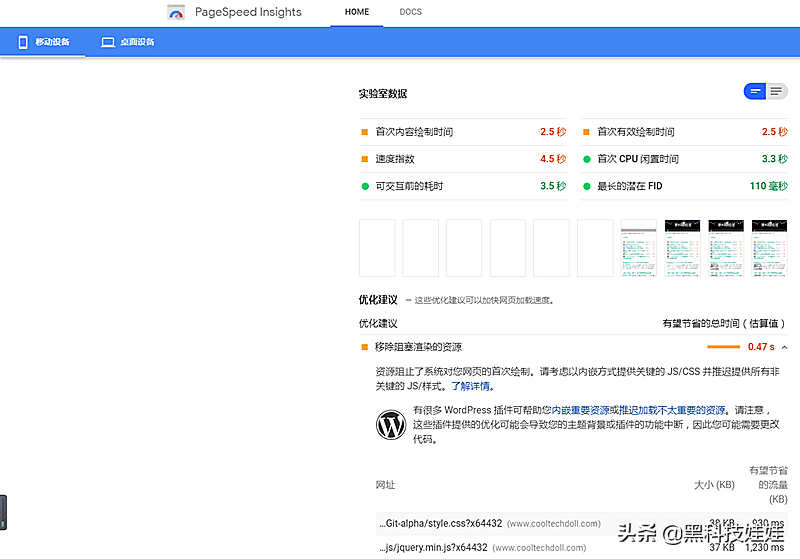Viewport: 800px width, 559px height.
Task: Open the 了解详情 link
Action: pos(470,386)
